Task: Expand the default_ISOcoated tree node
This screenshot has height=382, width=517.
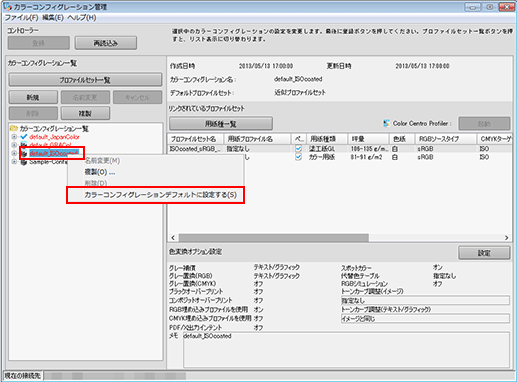Action: tap(14, 153)
